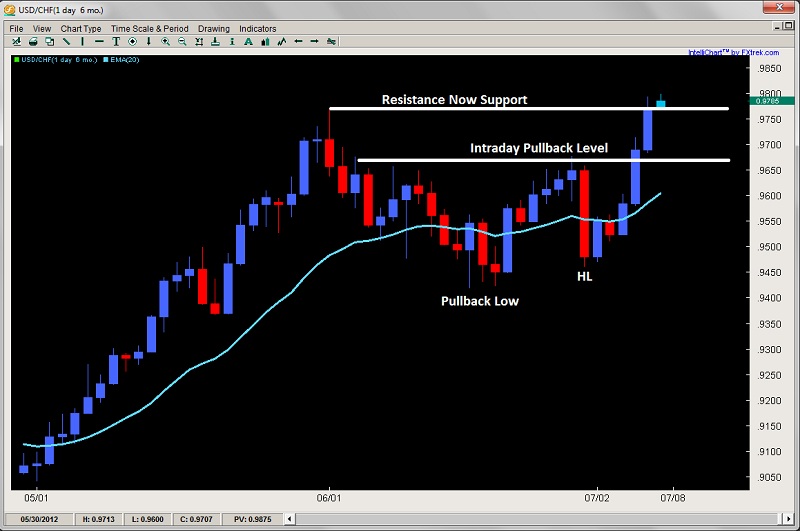The height and width of the screenshot is (531, 800).
Task: Select the horizontal line drawing tool
Action: (99, 41)
